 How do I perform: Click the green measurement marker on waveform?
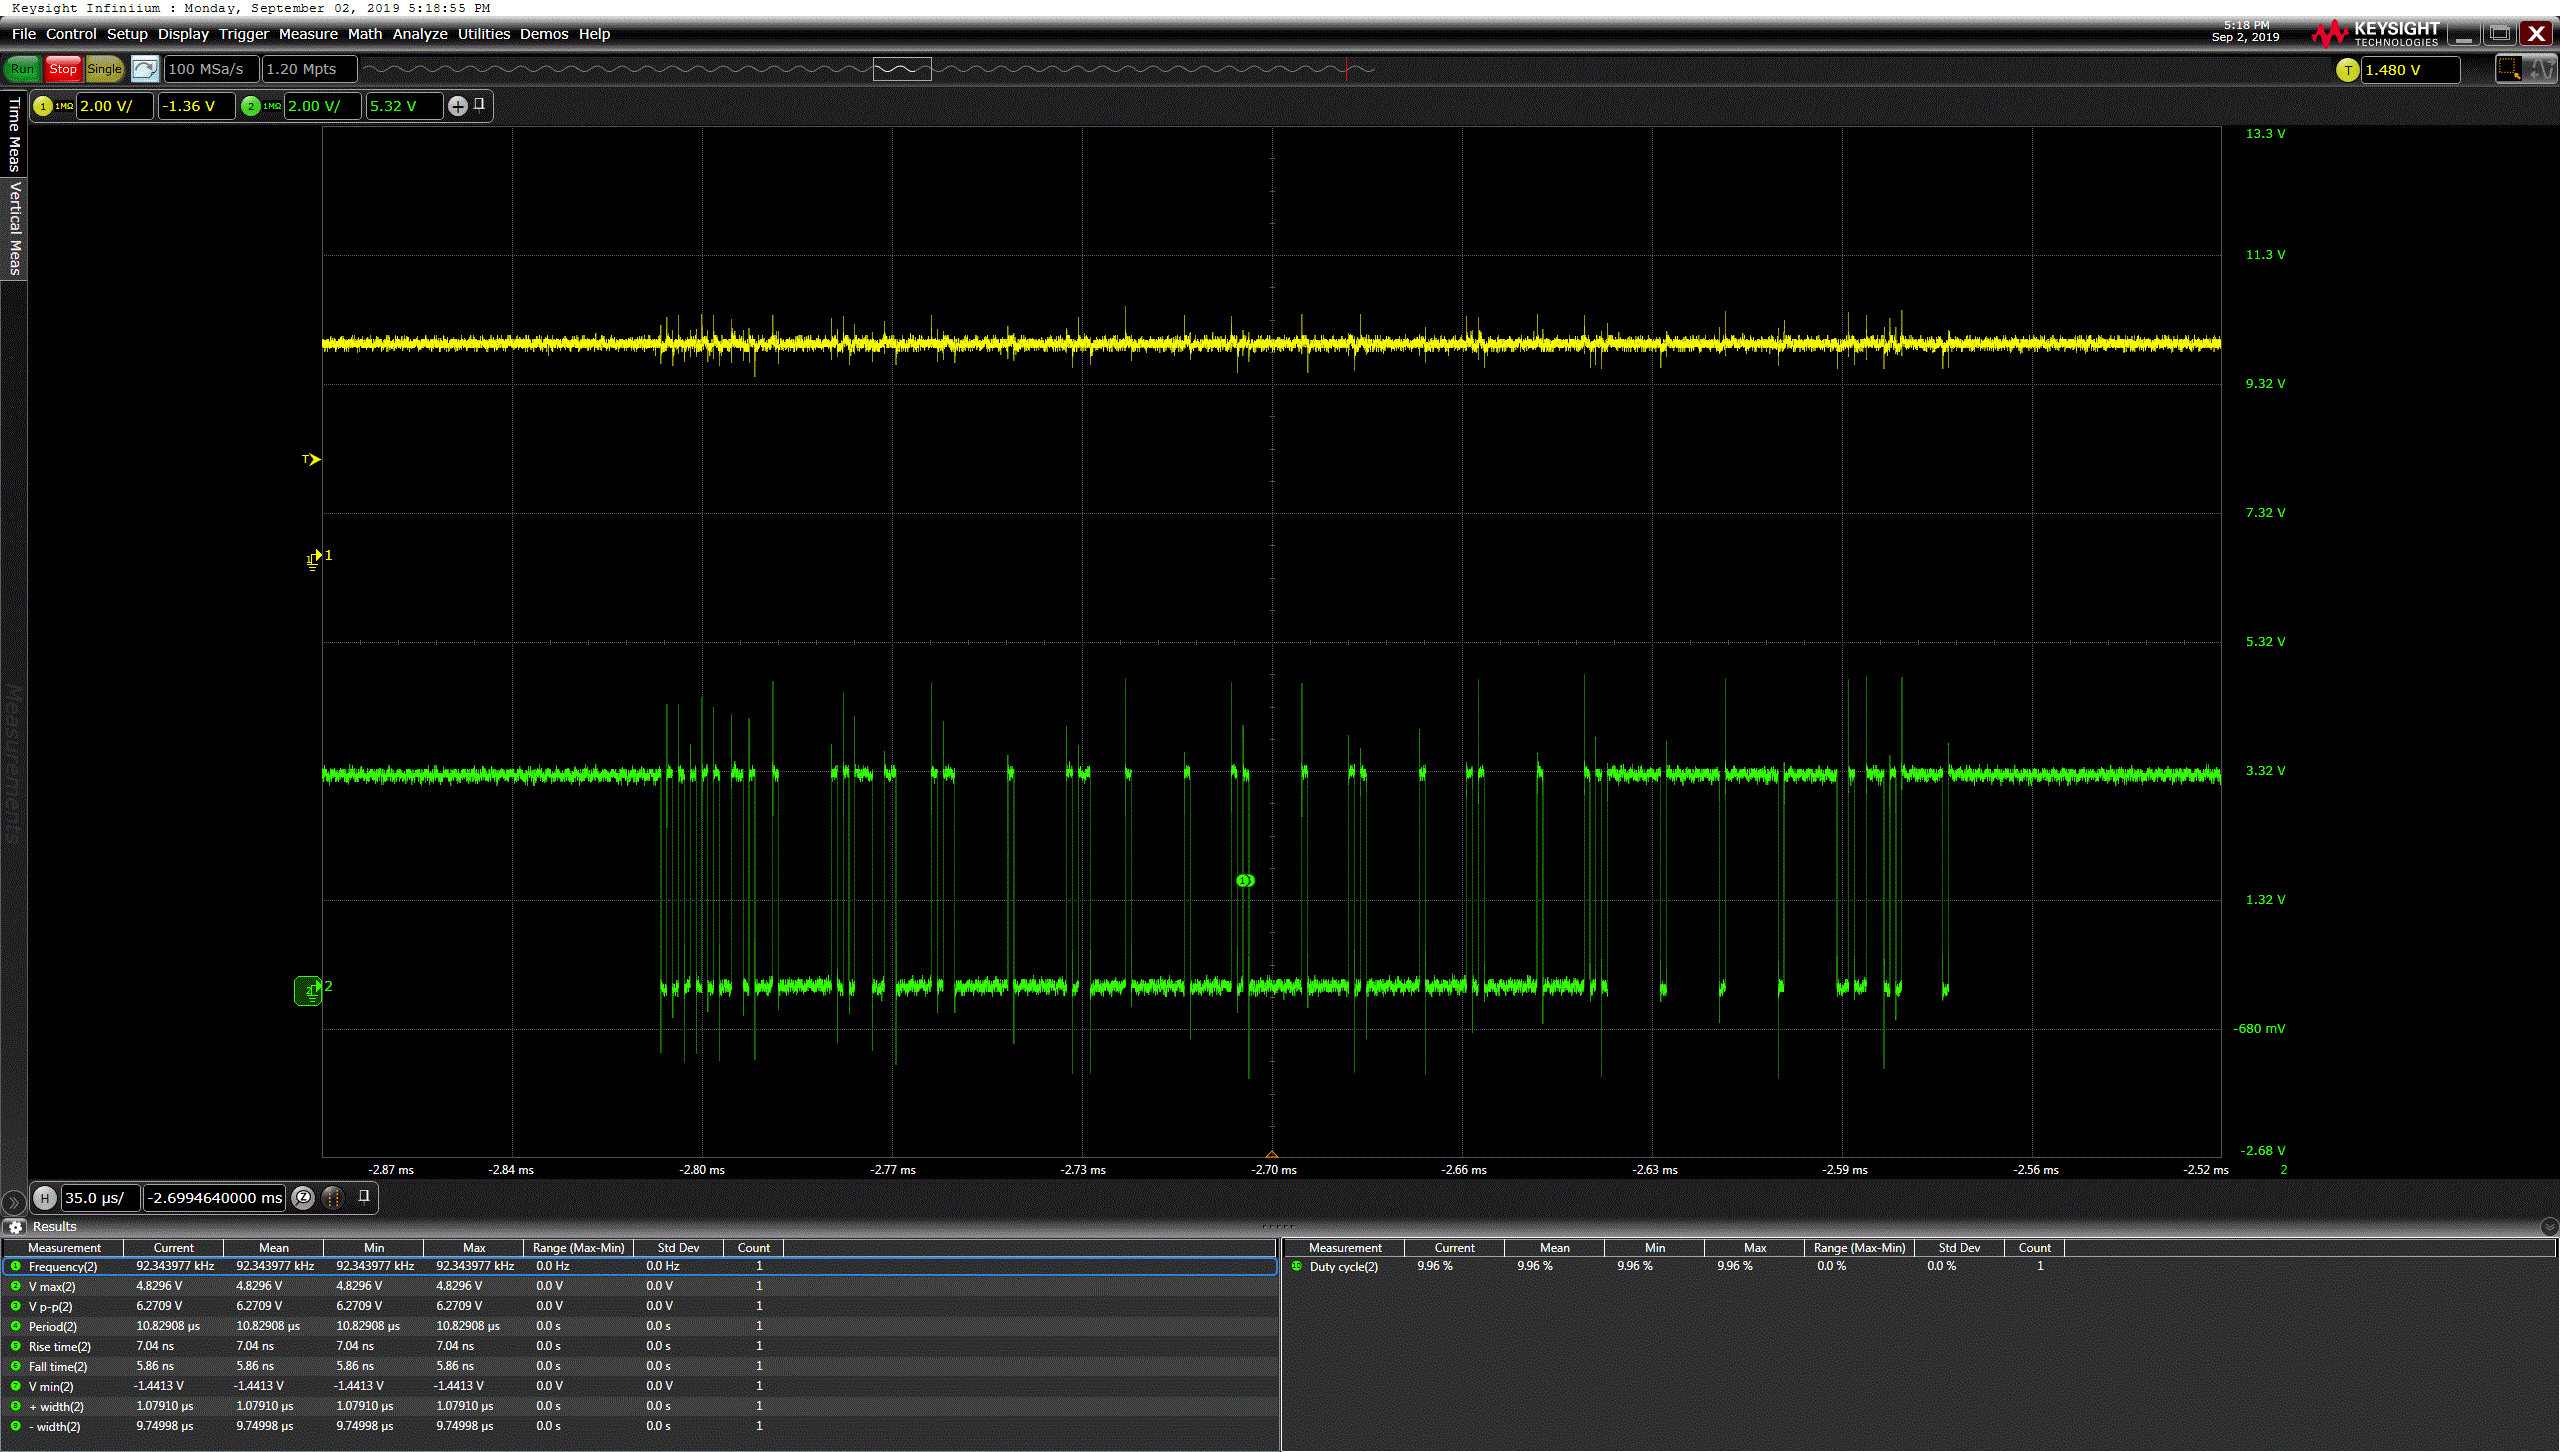[1245, 880]
